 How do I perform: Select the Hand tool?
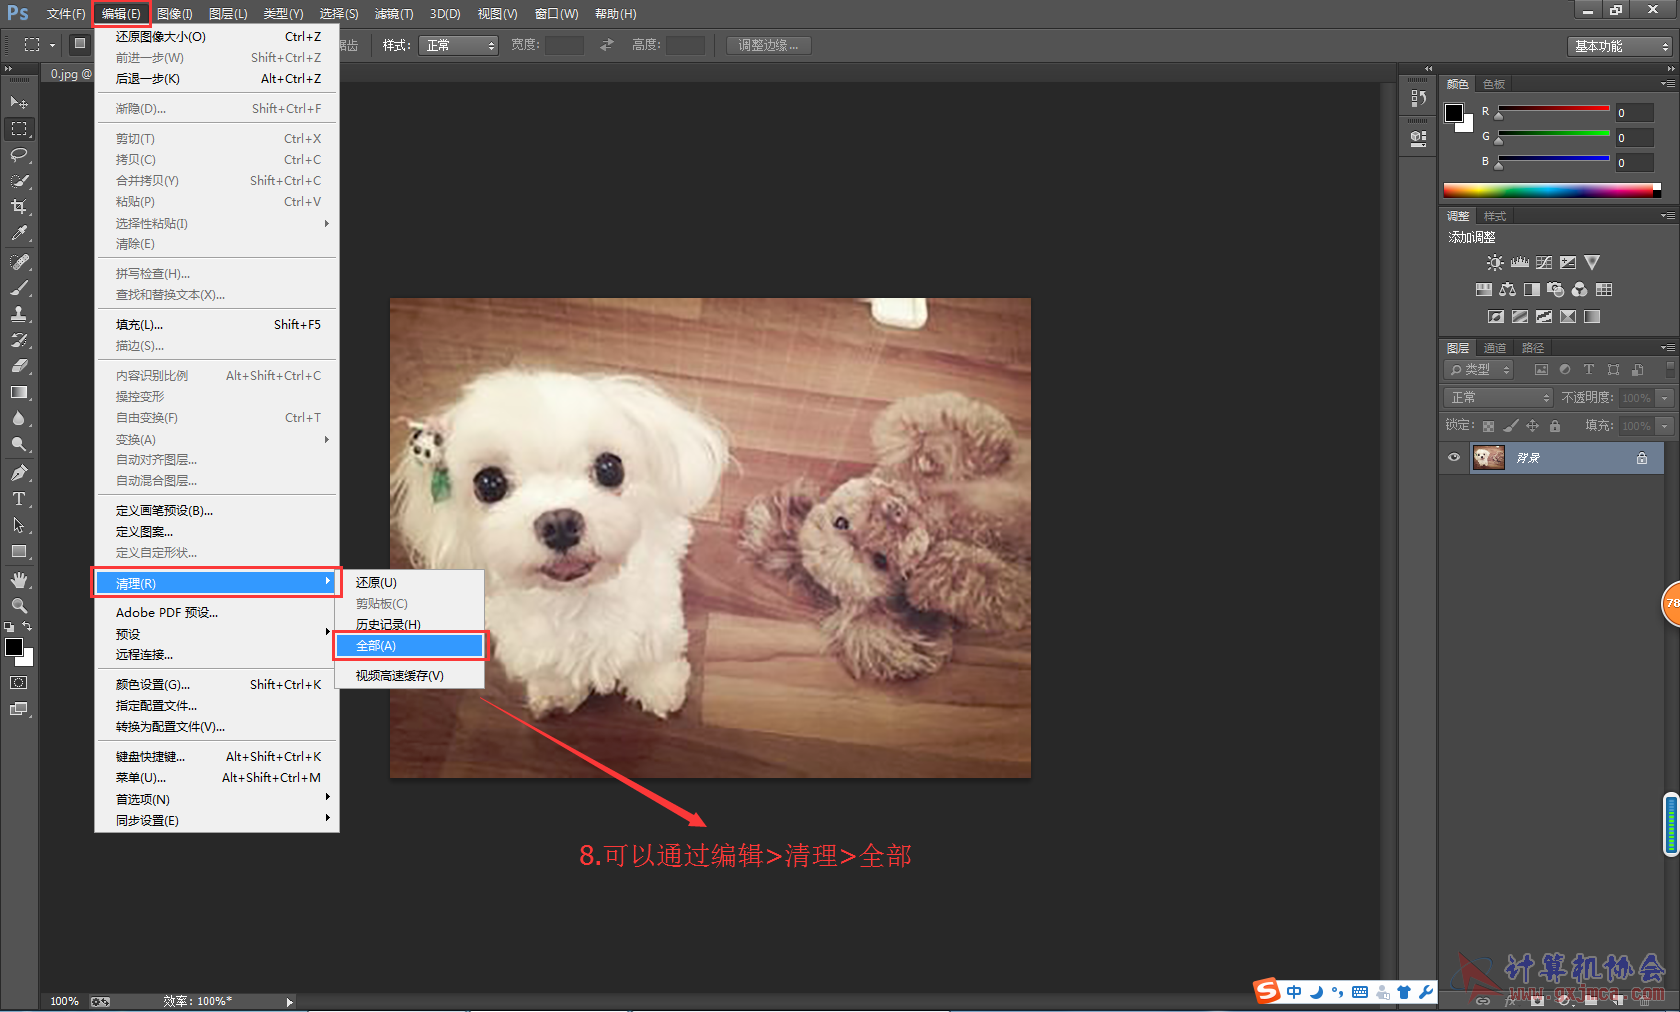(19, 580)
